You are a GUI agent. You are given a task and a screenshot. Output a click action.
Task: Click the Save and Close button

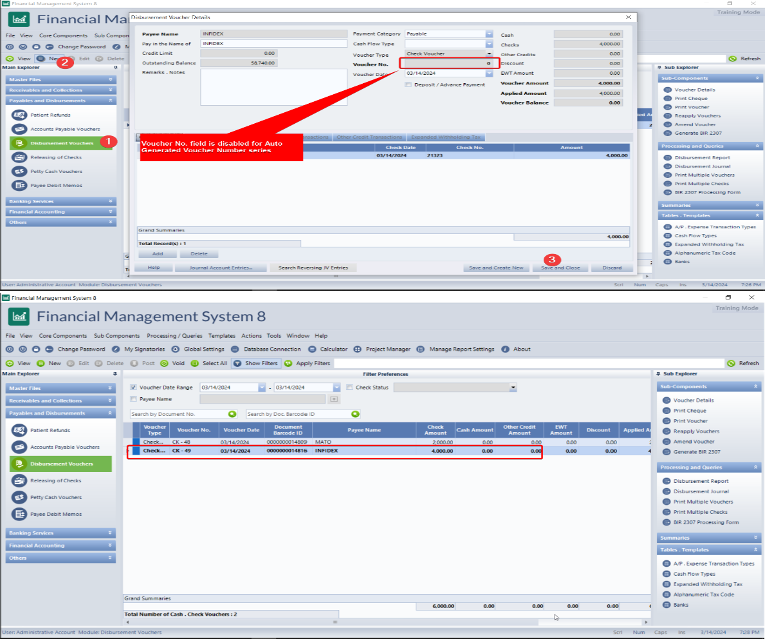click(560, 268)
